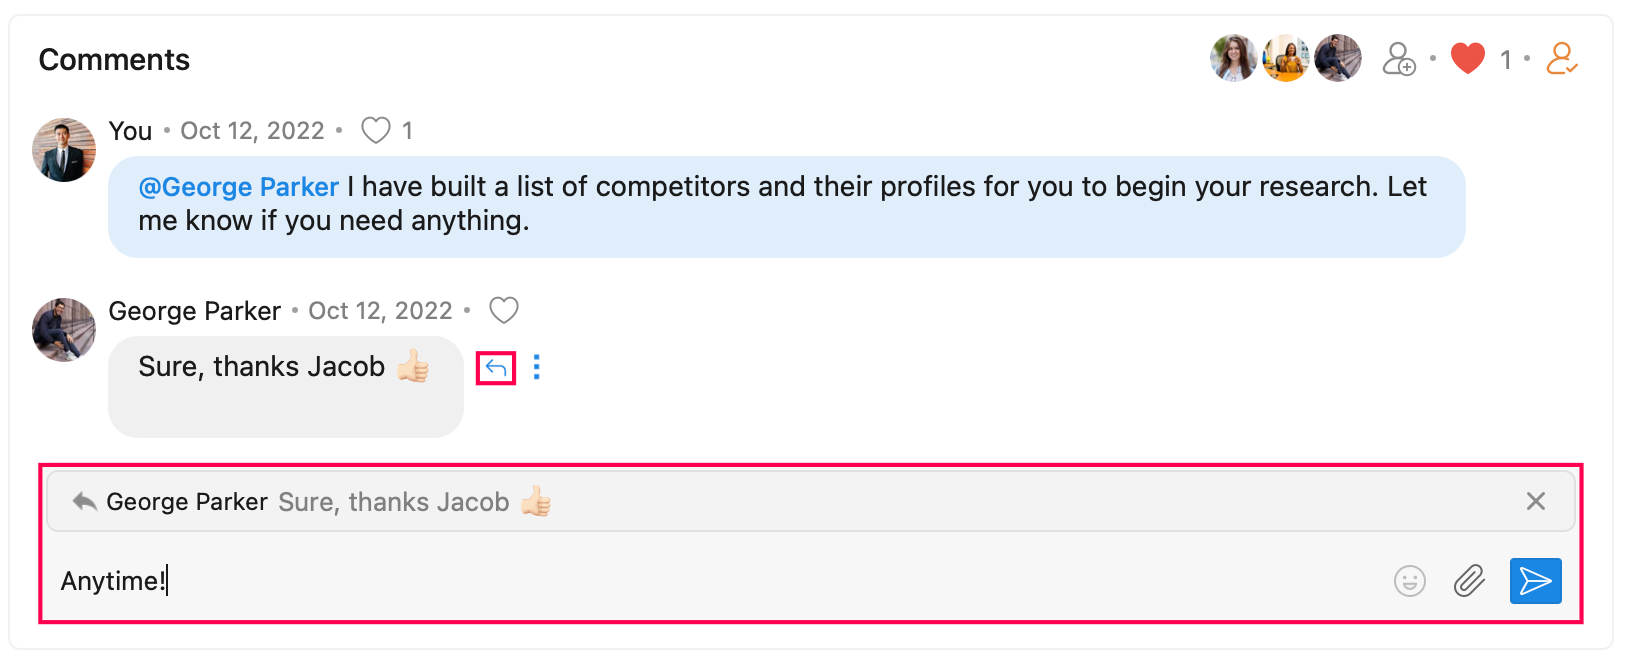The height and width of the screenshot is (664, 1626).
Task: Click the red heart in the header
Action: tap(1467, 59)
